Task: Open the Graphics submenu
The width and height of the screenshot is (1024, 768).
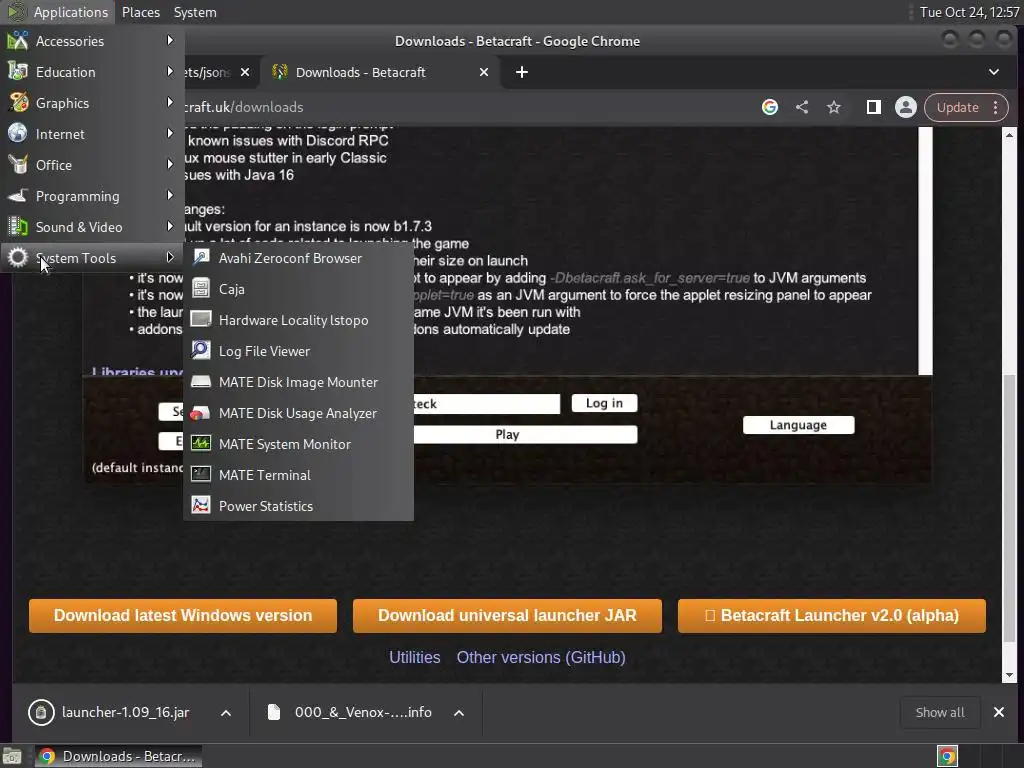Action: tap(92, 103)
